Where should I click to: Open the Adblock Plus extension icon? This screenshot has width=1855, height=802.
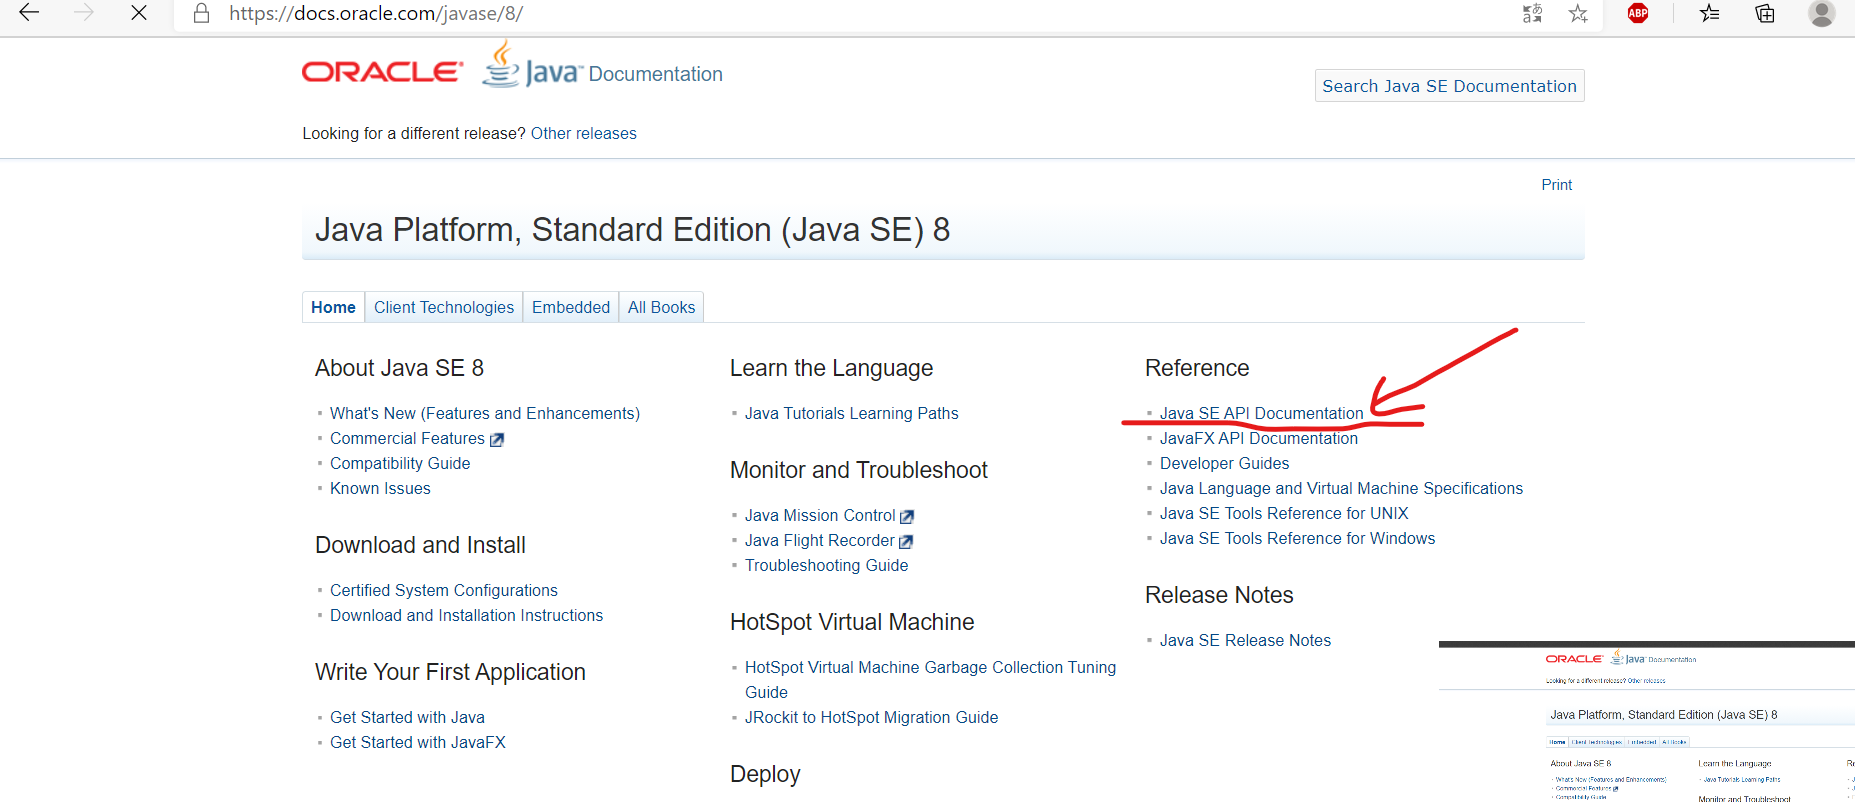(x=1638, y=13)
